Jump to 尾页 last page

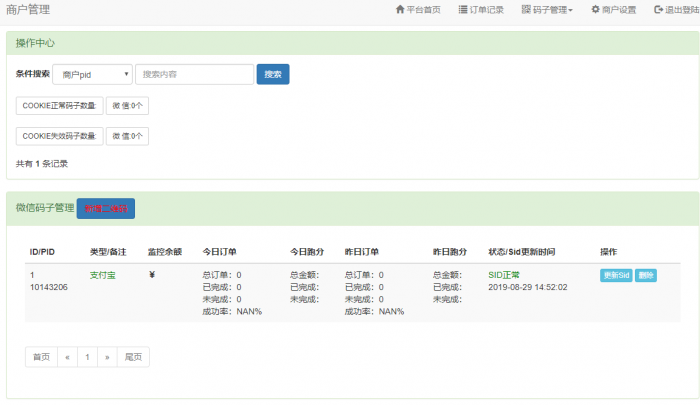pos(133,357)
